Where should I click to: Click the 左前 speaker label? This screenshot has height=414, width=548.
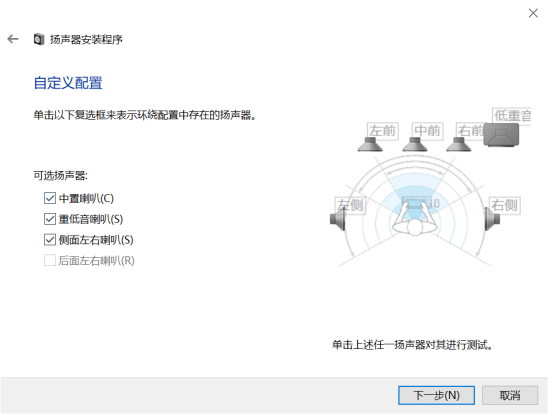click(383, 131)
